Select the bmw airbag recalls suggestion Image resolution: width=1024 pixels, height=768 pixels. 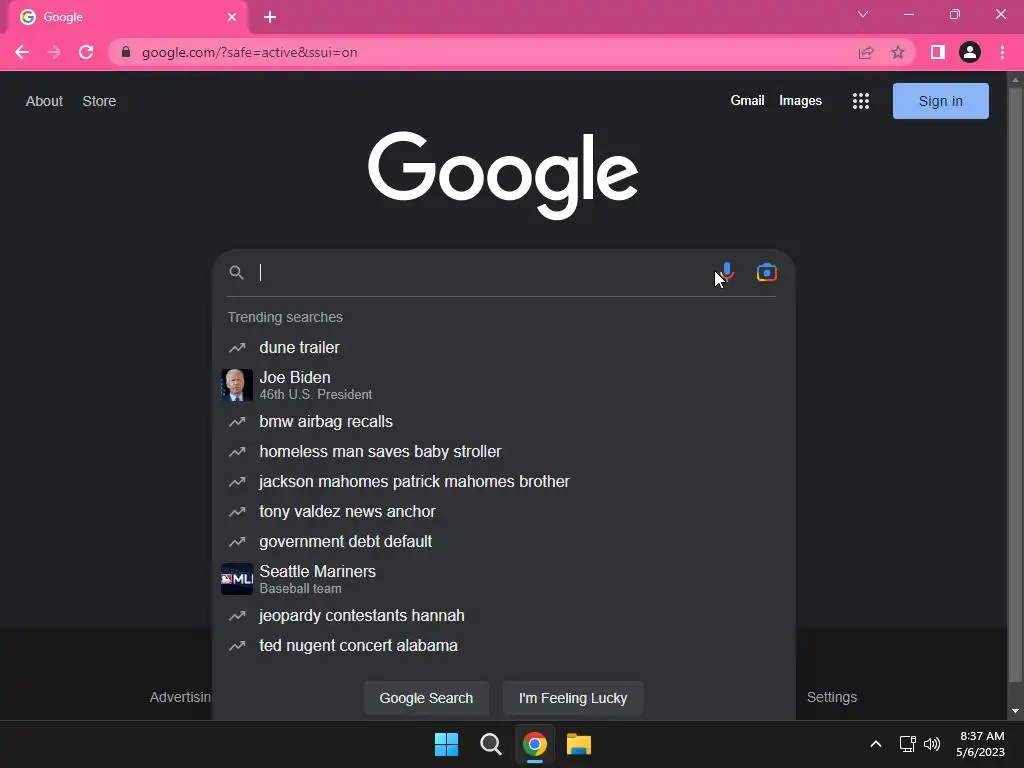pos(504,422)
